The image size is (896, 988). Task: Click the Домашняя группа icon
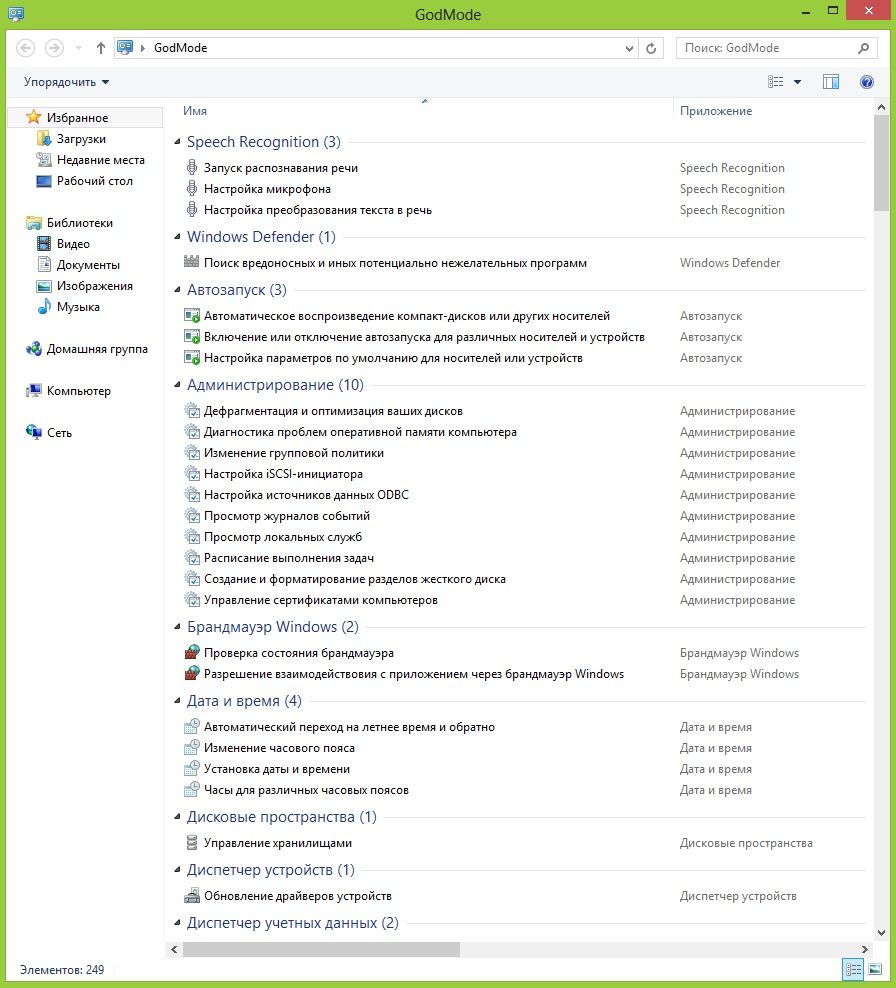(33, 348)
